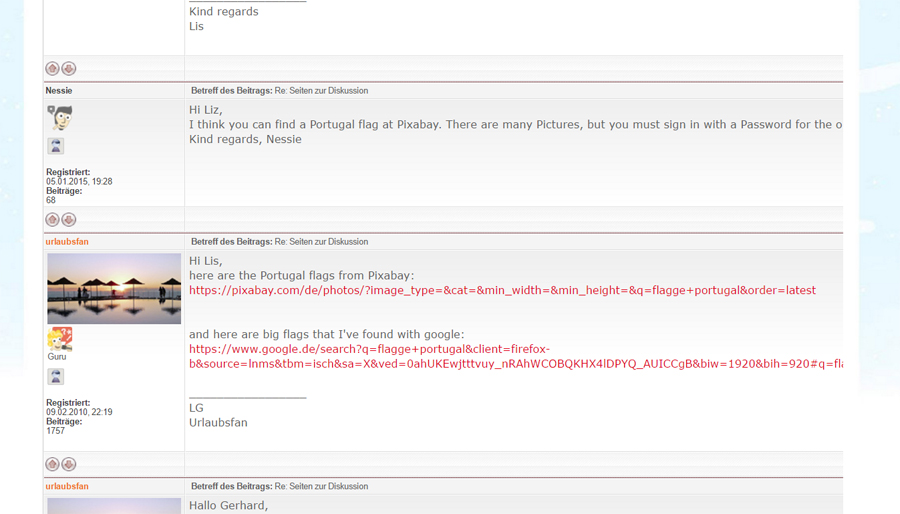
Task: Click the 'Kind regards' text above Lis
Action: click(x=224, y=12)
